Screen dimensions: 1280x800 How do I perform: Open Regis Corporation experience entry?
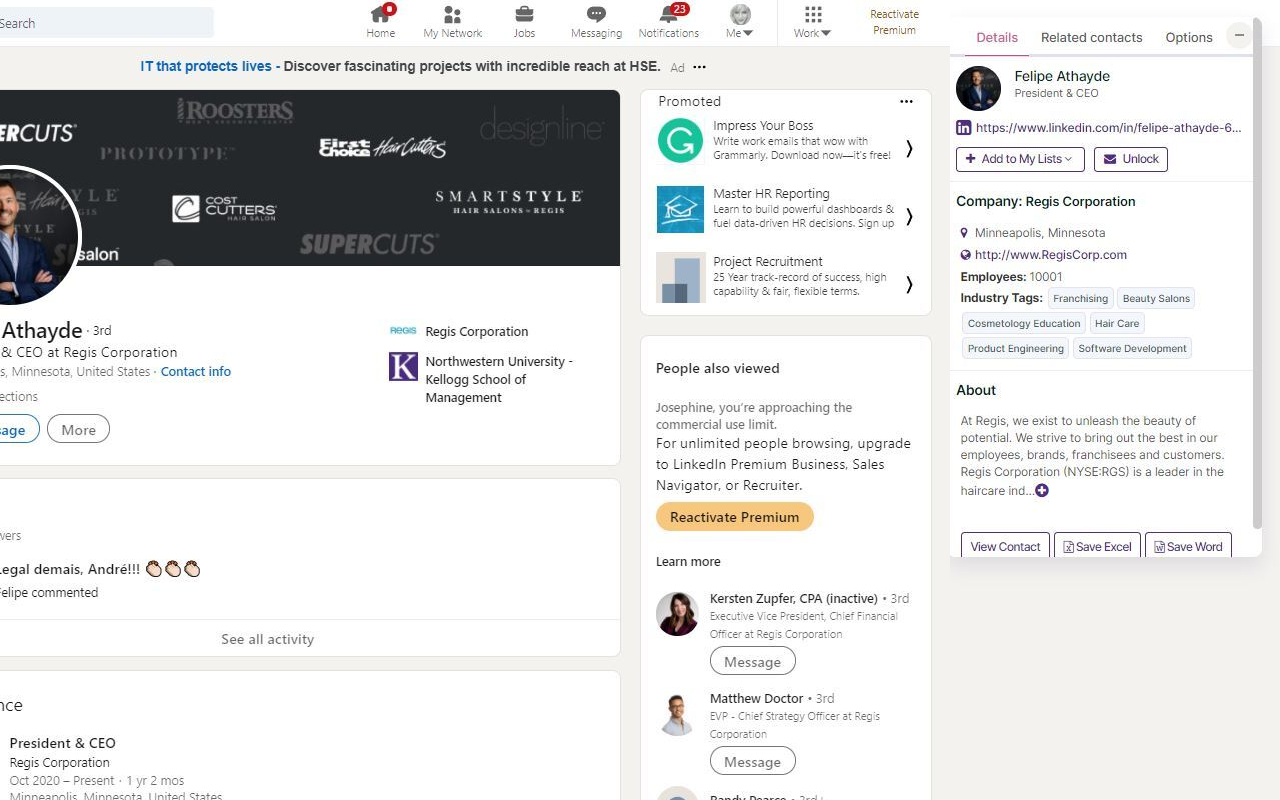point(60,762)
